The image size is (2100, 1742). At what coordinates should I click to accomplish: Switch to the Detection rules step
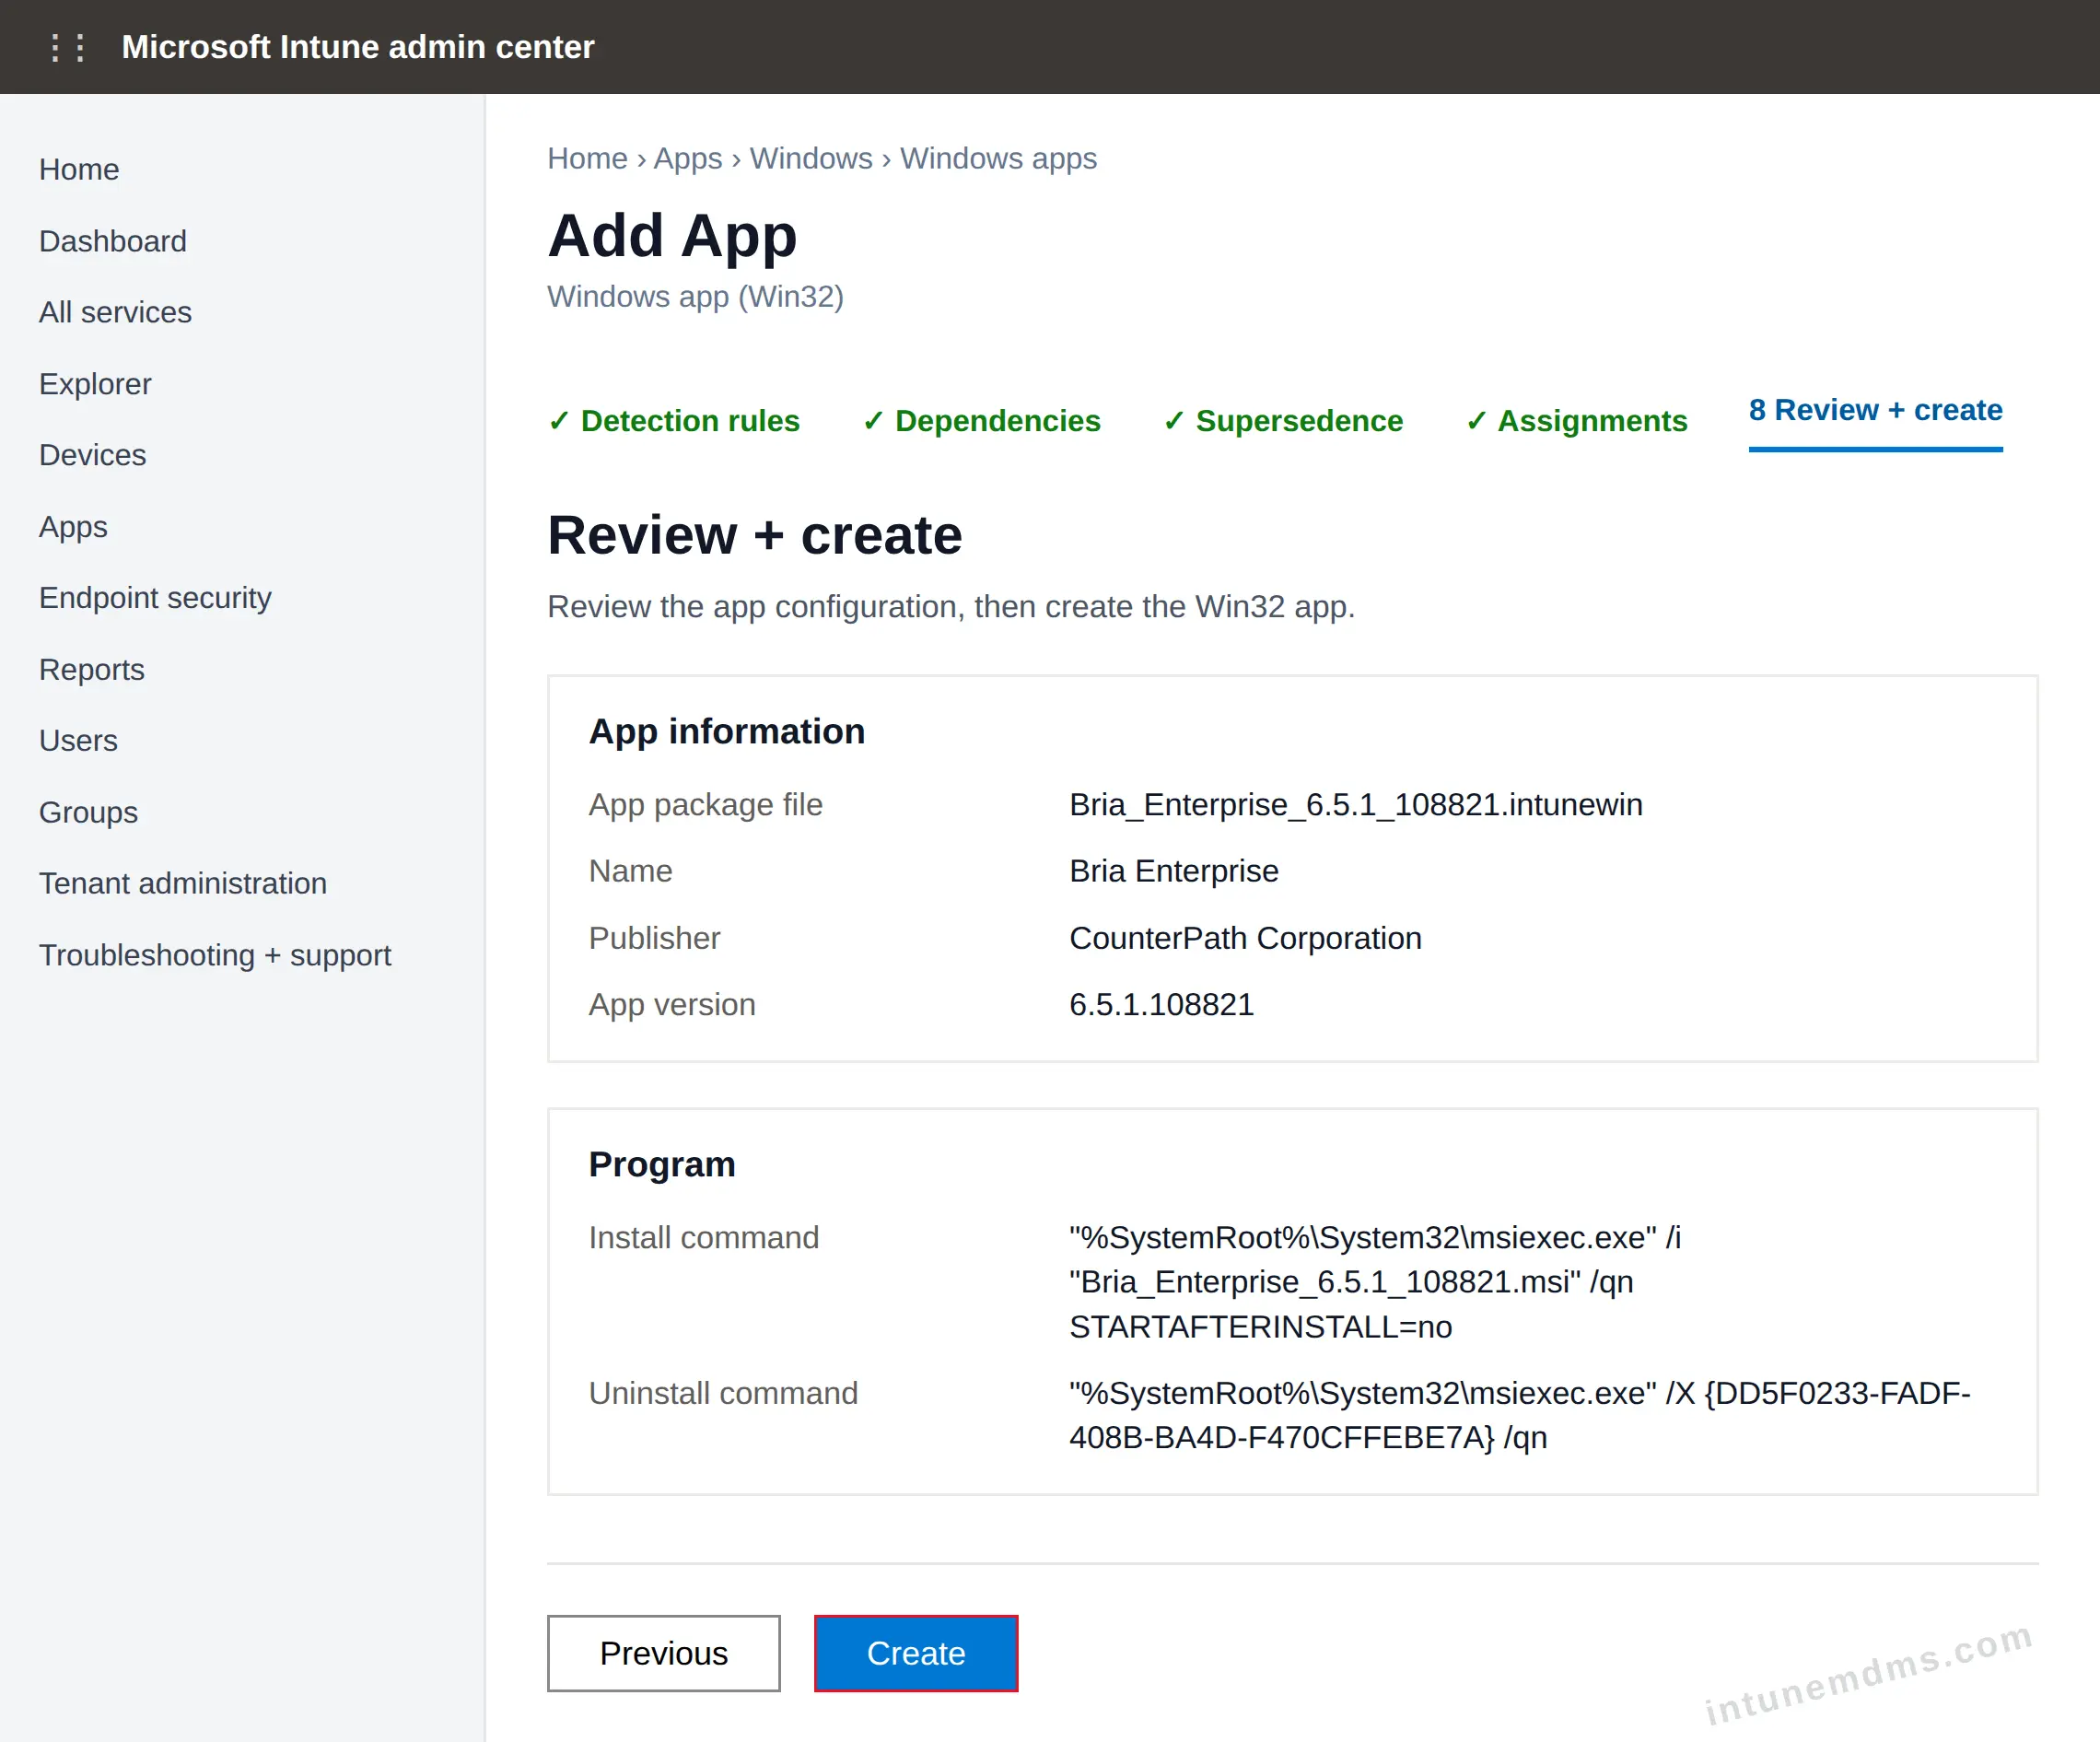pos(674,421)
